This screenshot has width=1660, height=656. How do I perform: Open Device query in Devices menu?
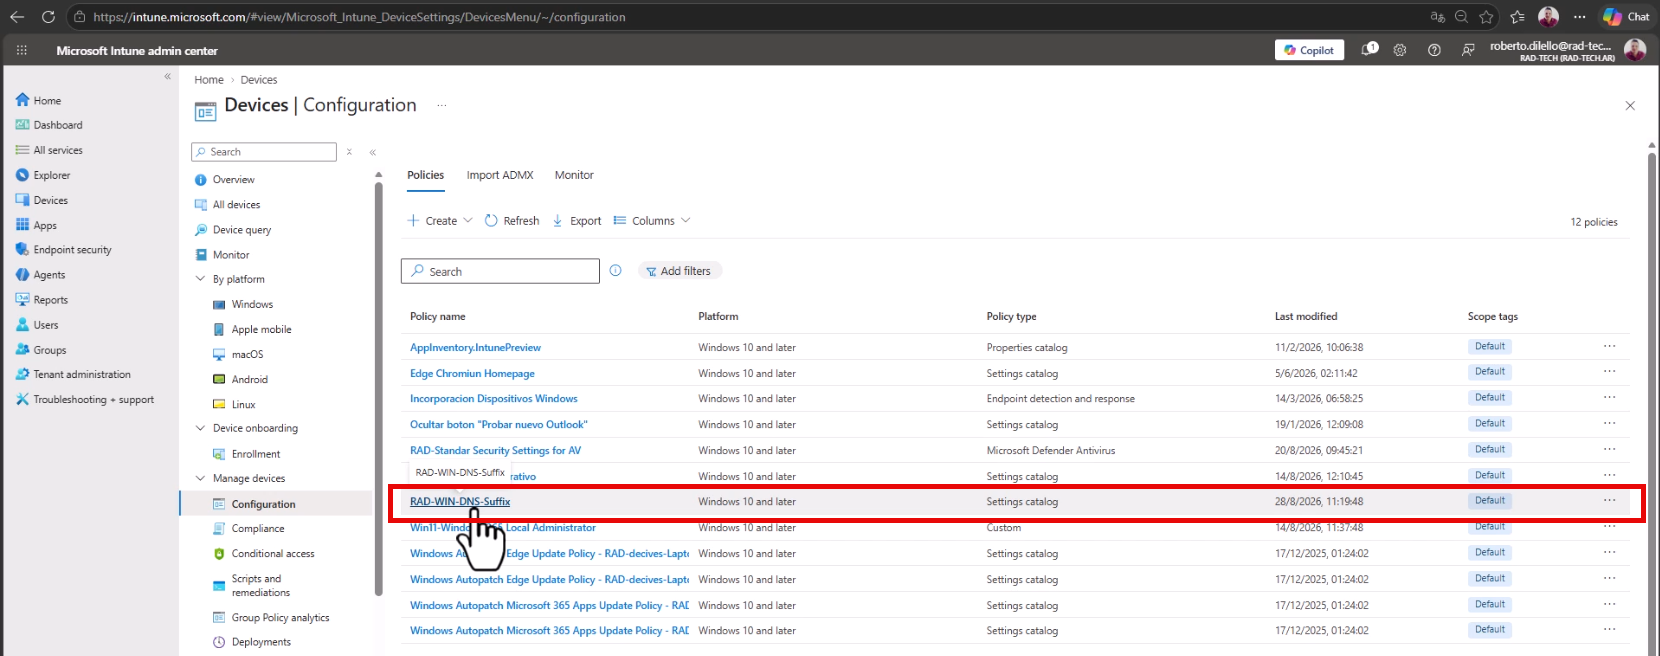pos(232,230)
